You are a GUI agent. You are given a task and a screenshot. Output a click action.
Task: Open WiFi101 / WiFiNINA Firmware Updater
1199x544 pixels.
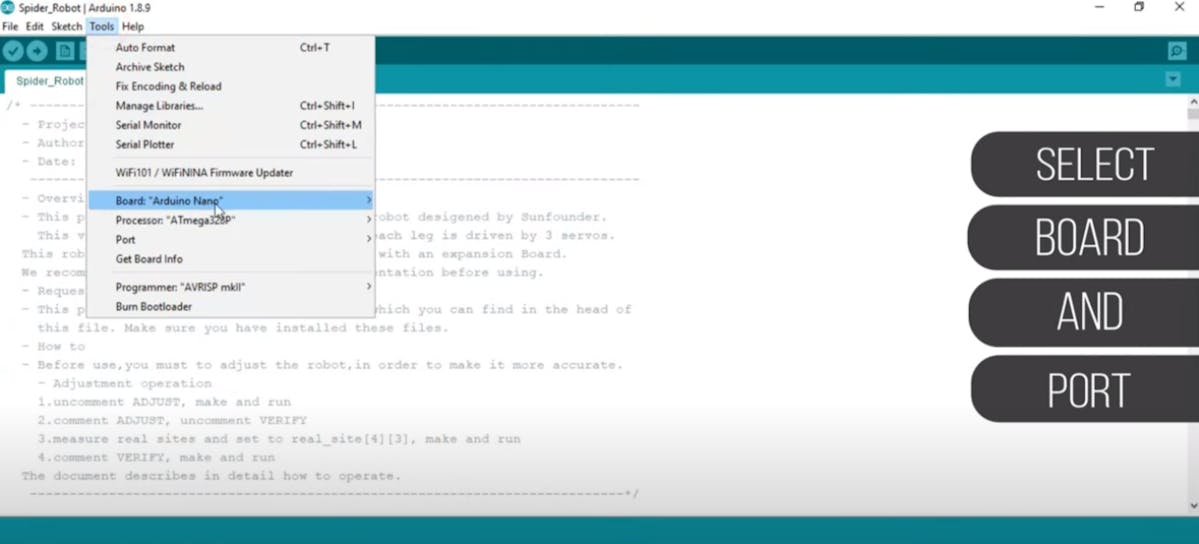(x=230, y=173)
